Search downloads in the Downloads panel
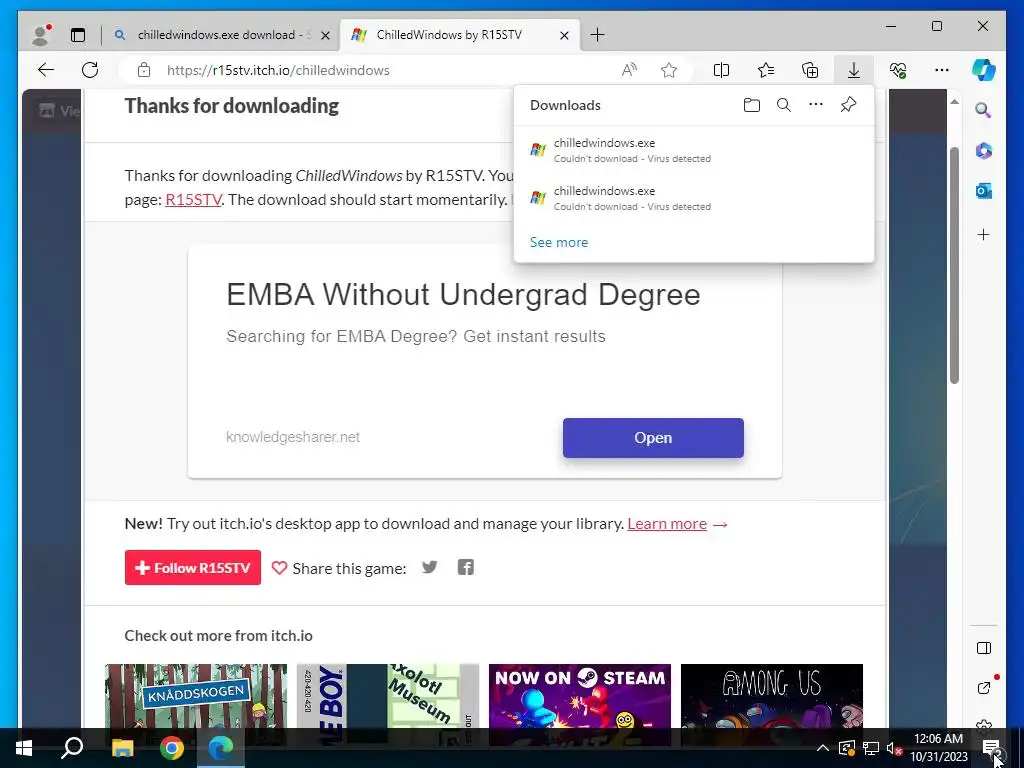Image resolution: width=1024 pixels, height=768 pixels. tap(784, 105)
